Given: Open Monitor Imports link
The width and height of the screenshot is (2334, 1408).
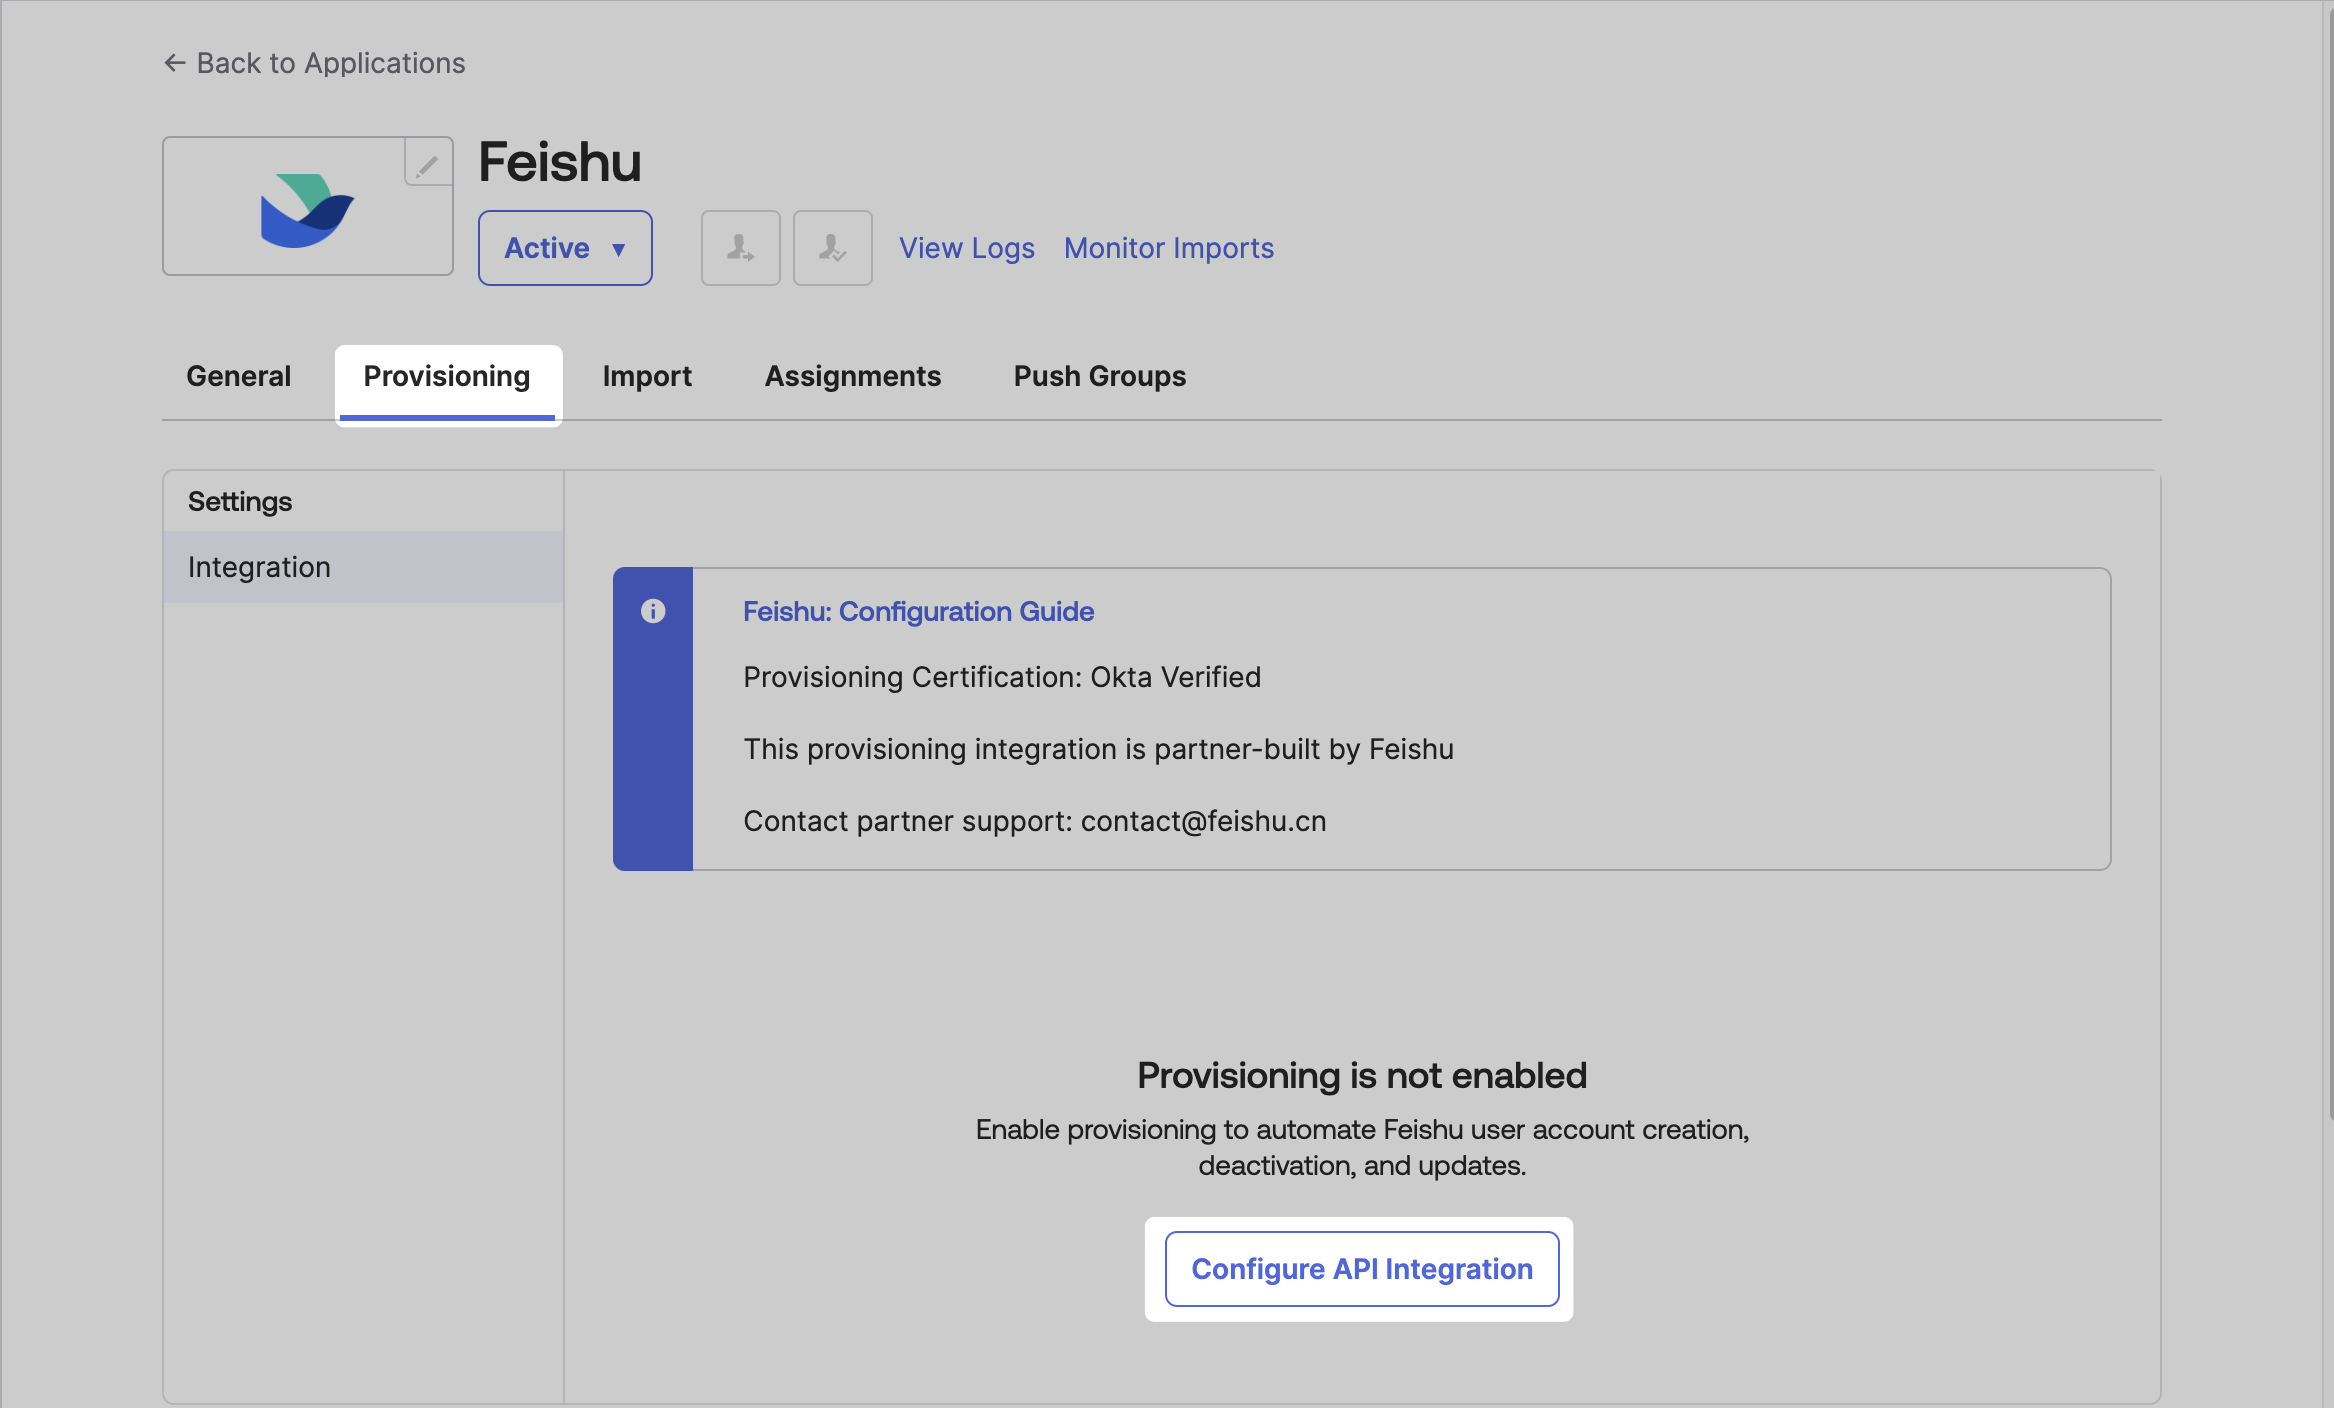Looking at the screenshot, I should tap(1169, 248).
